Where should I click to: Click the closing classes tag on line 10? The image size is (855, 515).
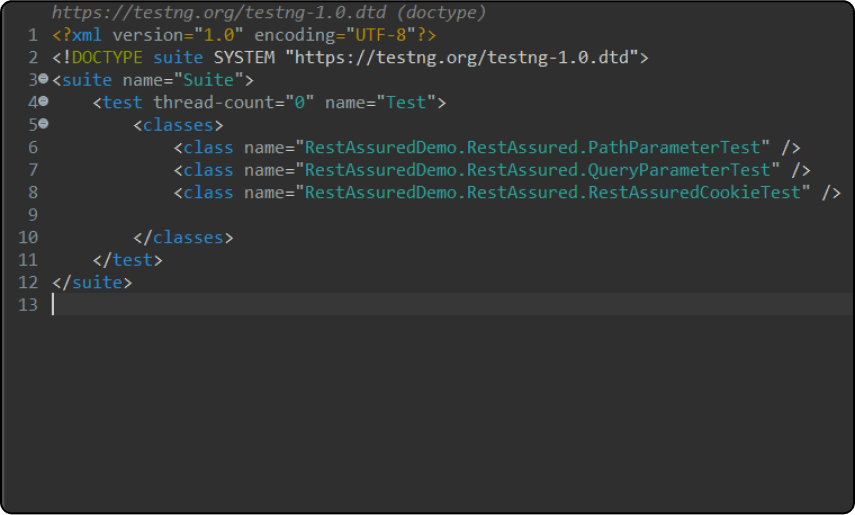pyautogui.click(x=183, y=237)
